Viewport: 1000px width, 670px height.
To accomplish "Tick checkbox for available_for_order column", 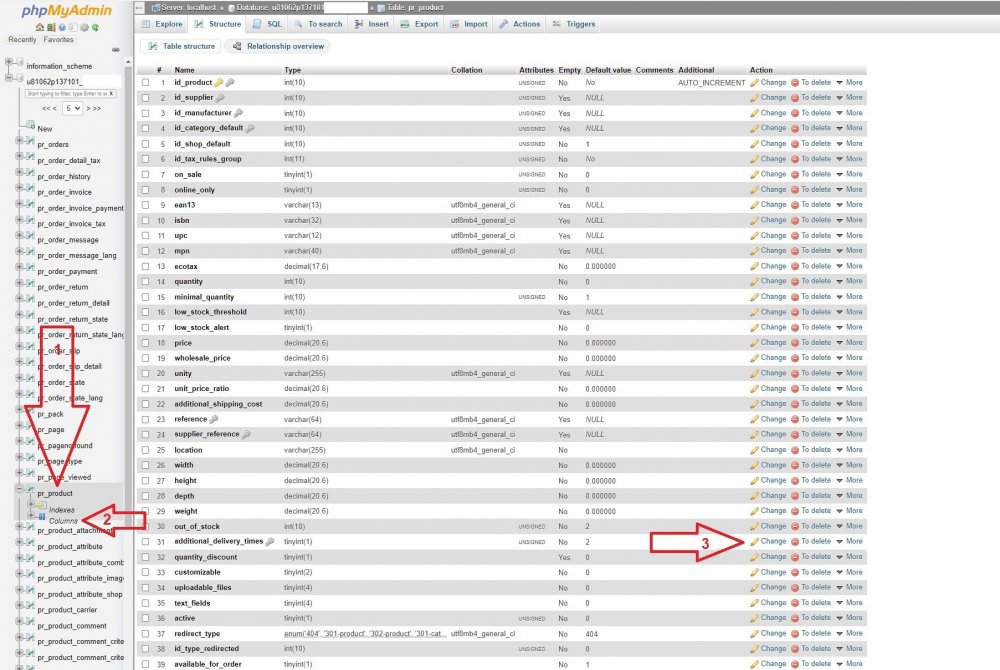I will point(145,664).
